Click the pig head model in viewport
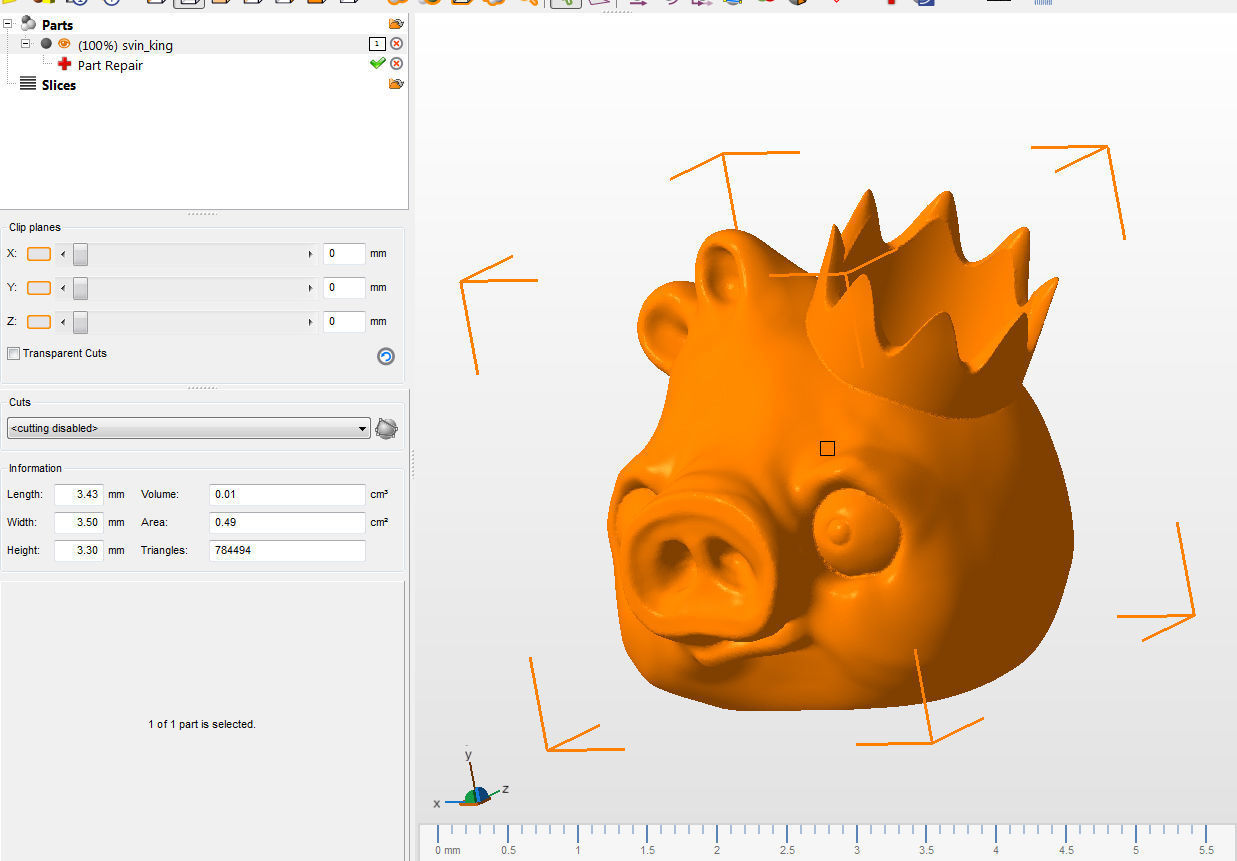1237x861 pixels. (x=840, y=450)
